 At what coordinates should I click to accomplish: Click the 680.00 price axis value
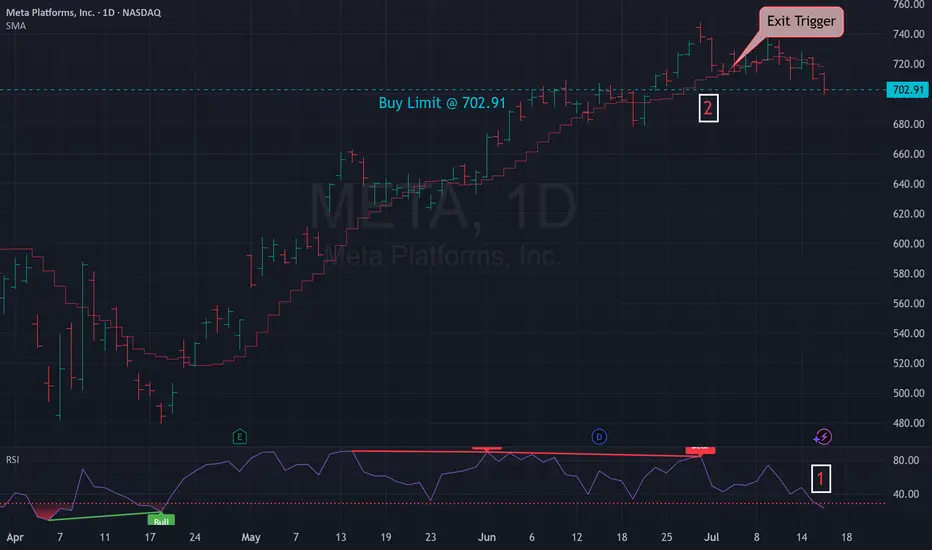(x=909, y=124)
